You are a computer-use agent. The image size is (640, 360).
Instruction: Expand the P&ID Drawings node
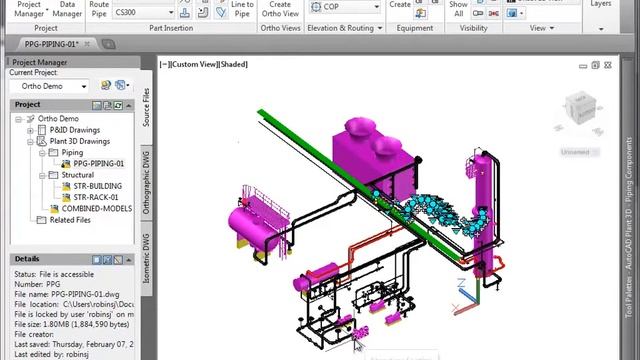(30, 131)
